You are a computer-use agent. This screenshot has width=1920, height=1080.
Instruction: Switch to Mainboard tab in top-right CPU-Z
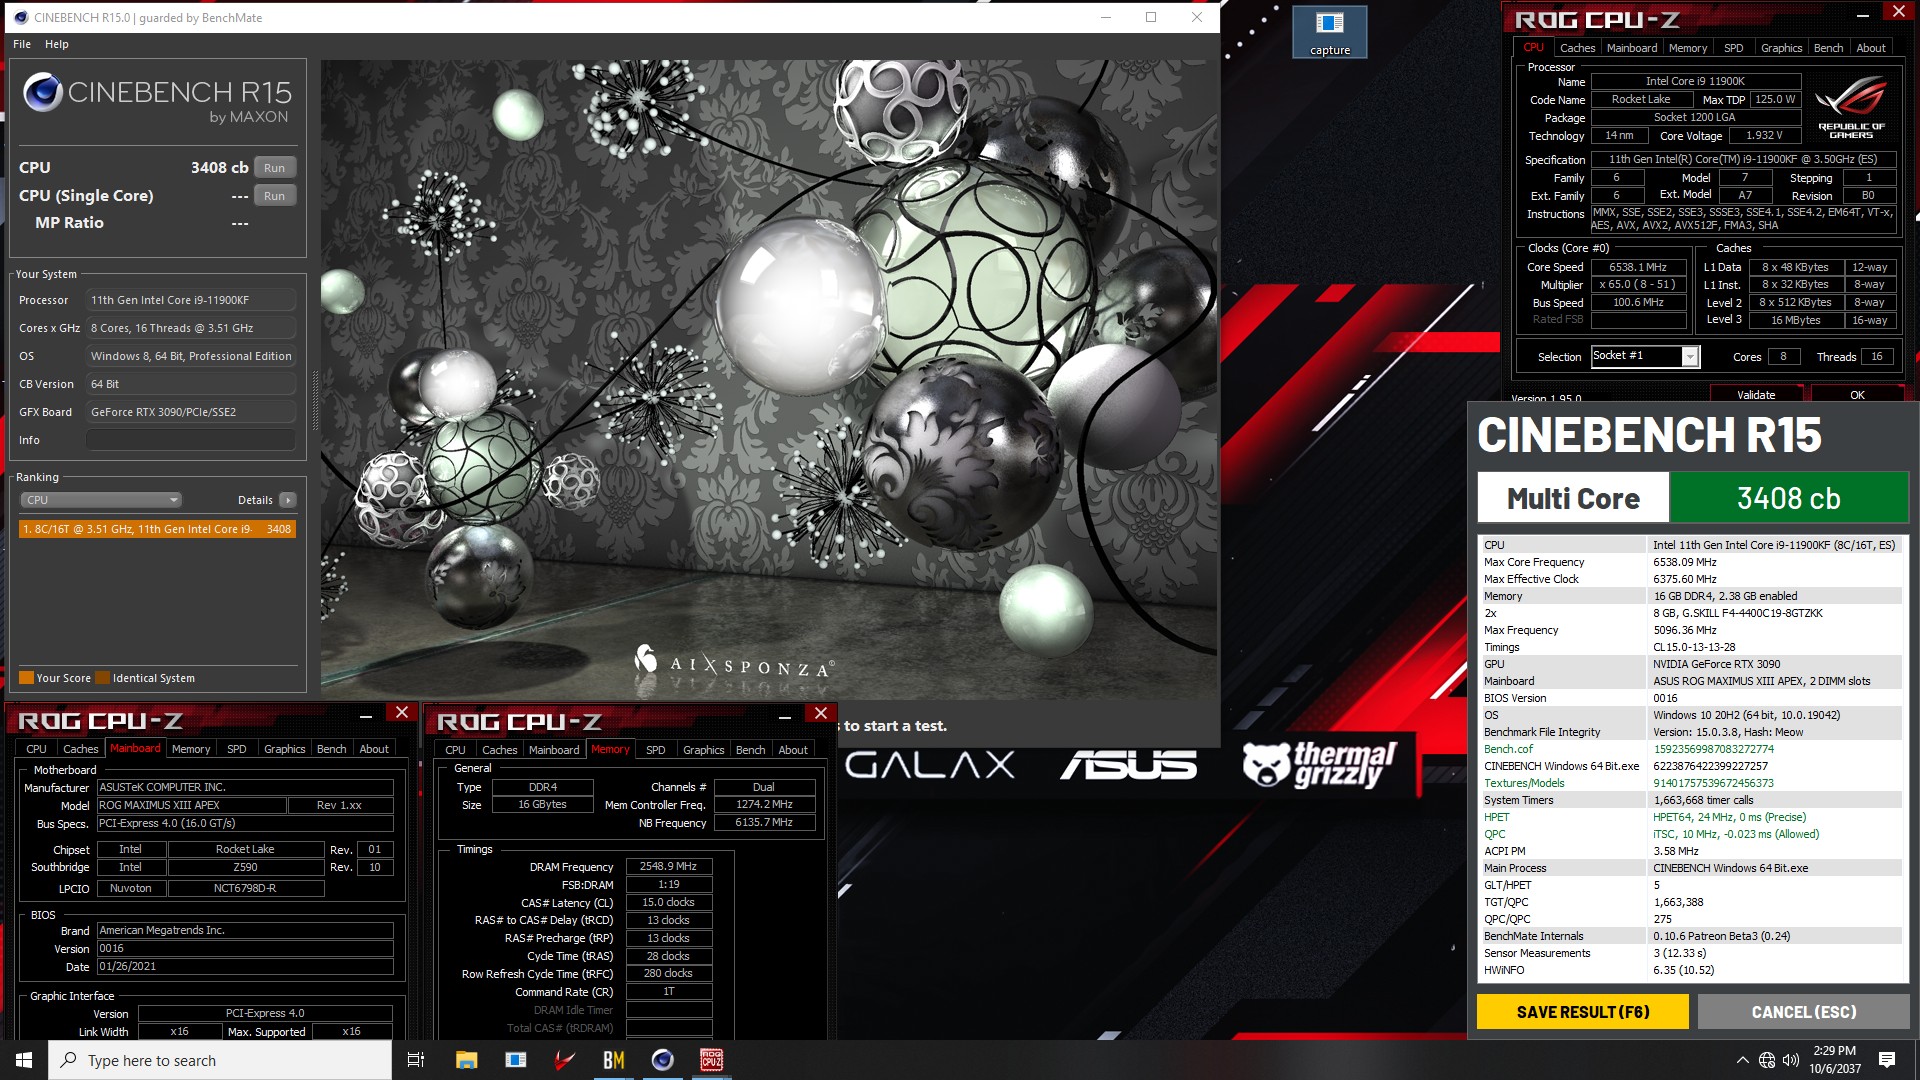point(1632,48)
